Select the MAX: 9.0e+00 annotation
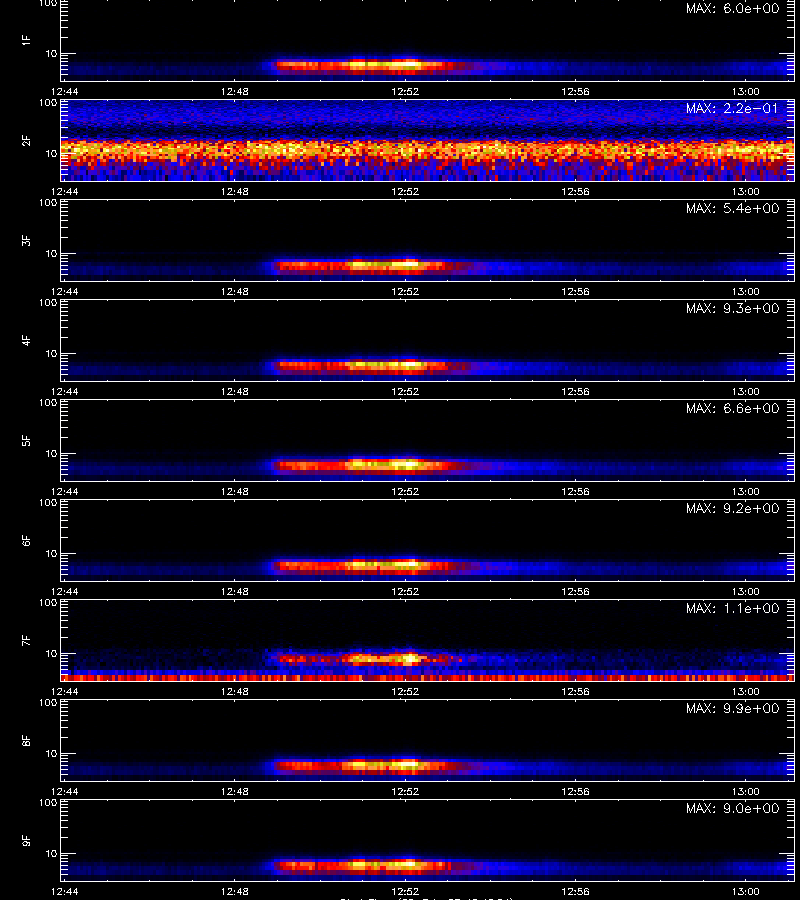This screenshot has width=800, height=900. click(x=732, y=808)
